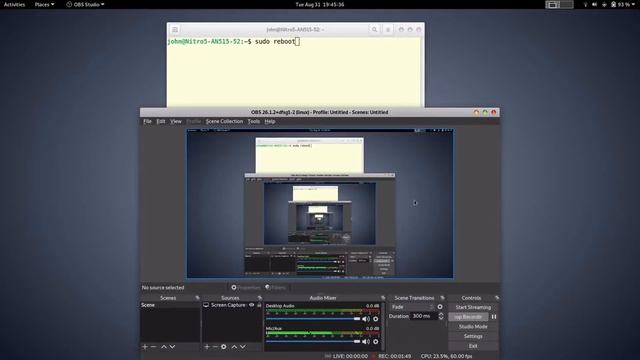The height and width of the screenshot is (360, 640).
Task: Open battery indicator showing 93%
Action: pyautogui.click(x=620, y=4)
